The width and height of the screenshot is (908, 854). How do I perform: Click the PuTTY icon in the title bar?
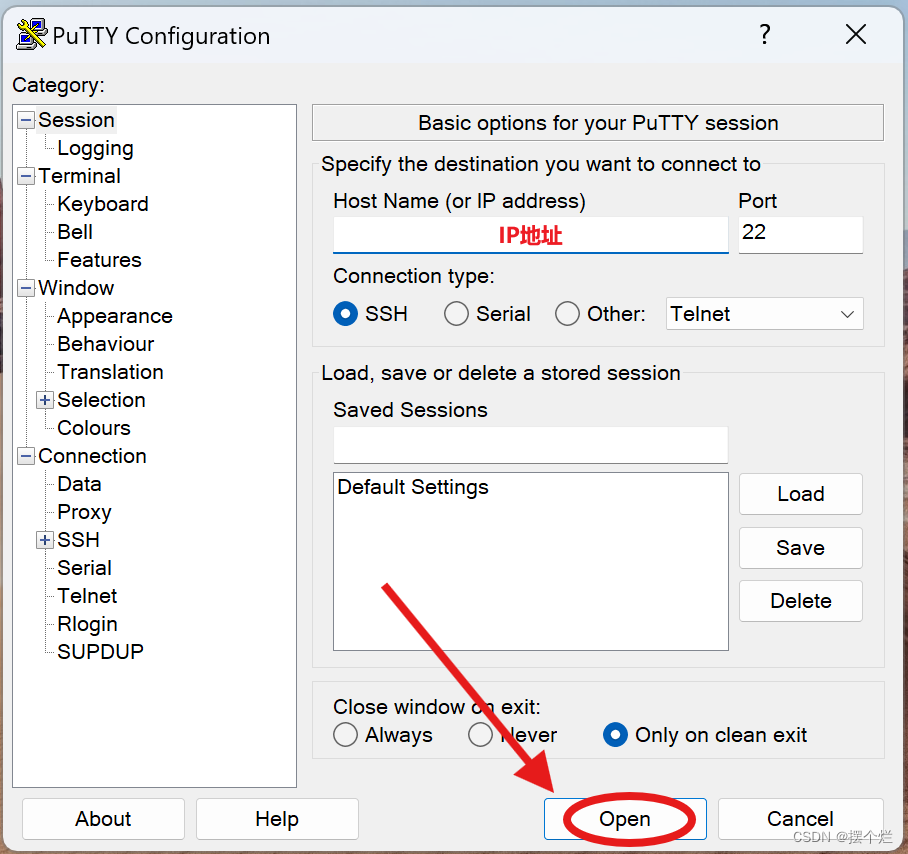coord(31,35)
